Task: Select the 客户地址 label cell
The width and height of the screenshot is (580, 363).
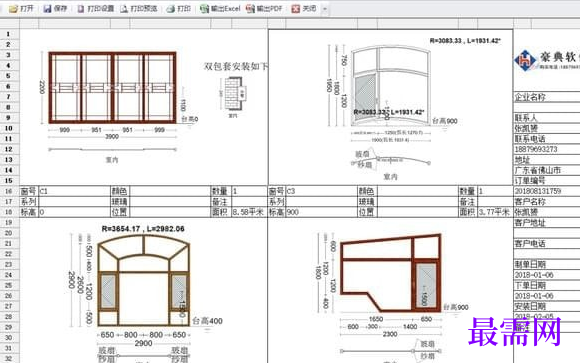Action: tap(547, 223)
